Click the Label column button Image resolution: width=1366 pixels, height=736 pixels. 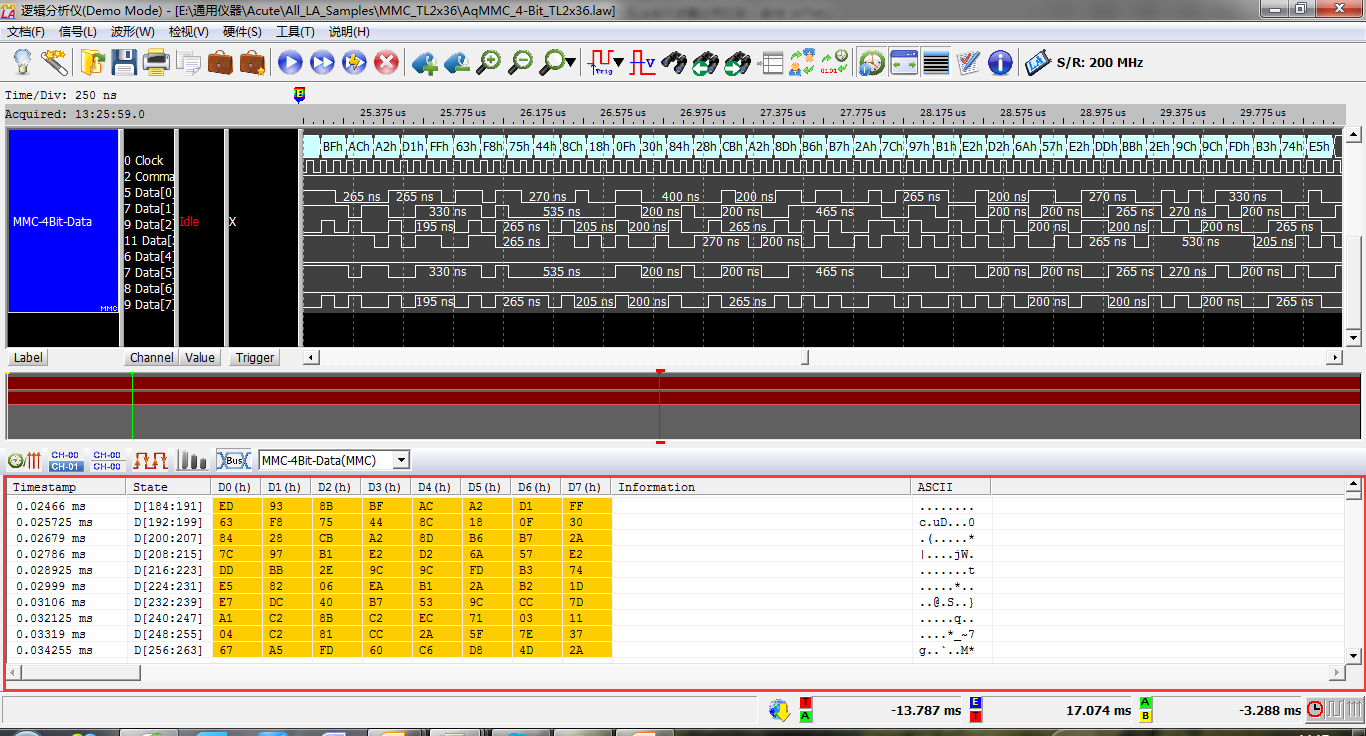point(28,357)
